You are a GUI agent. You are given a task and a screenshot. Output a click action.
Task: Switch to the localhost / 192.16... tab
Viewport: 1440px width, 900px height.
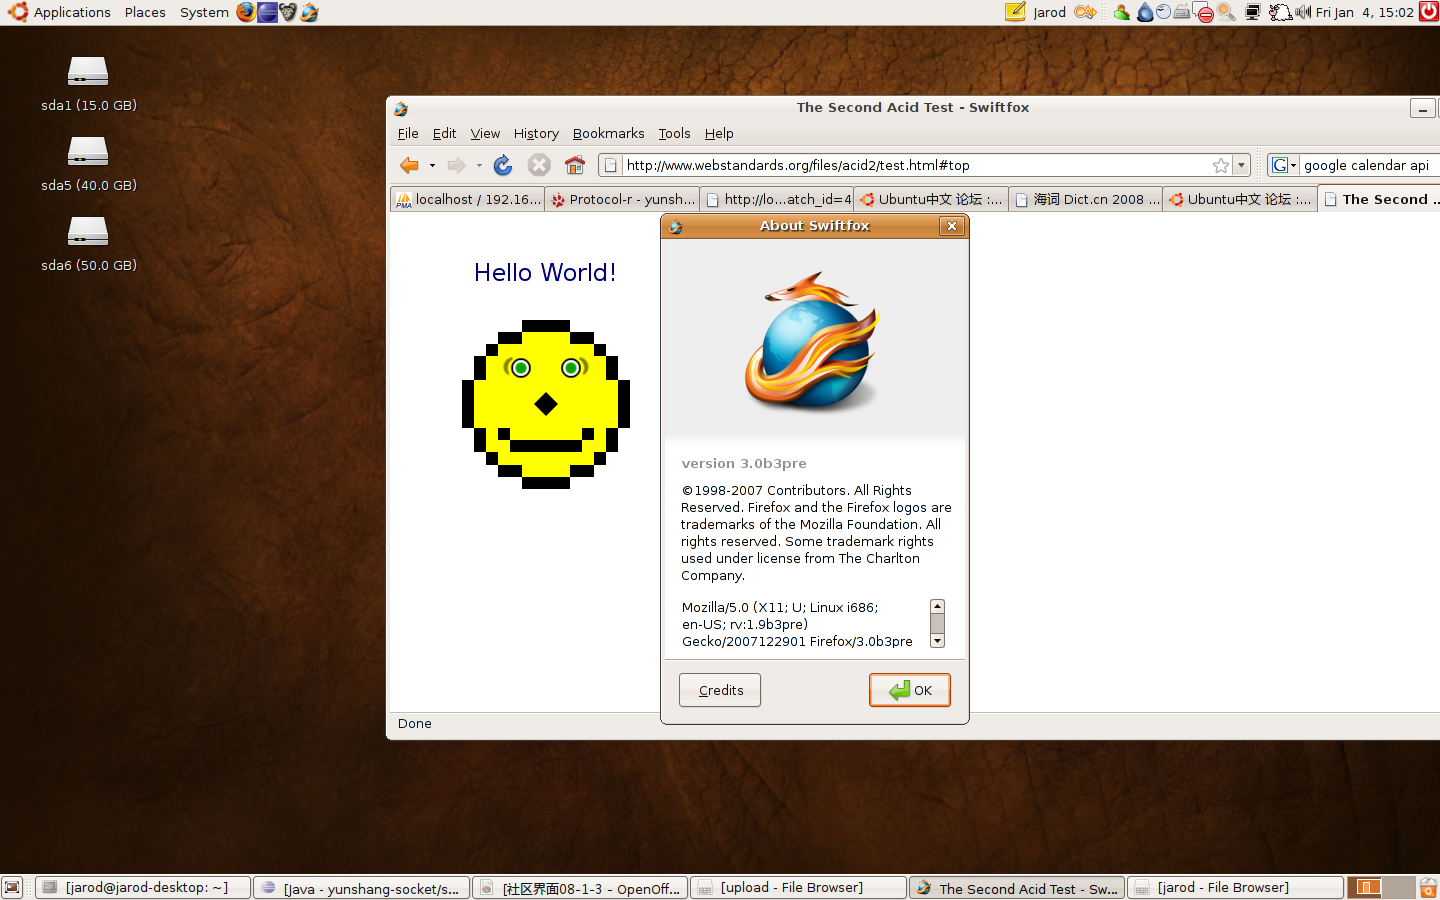(x=467, y=199)
